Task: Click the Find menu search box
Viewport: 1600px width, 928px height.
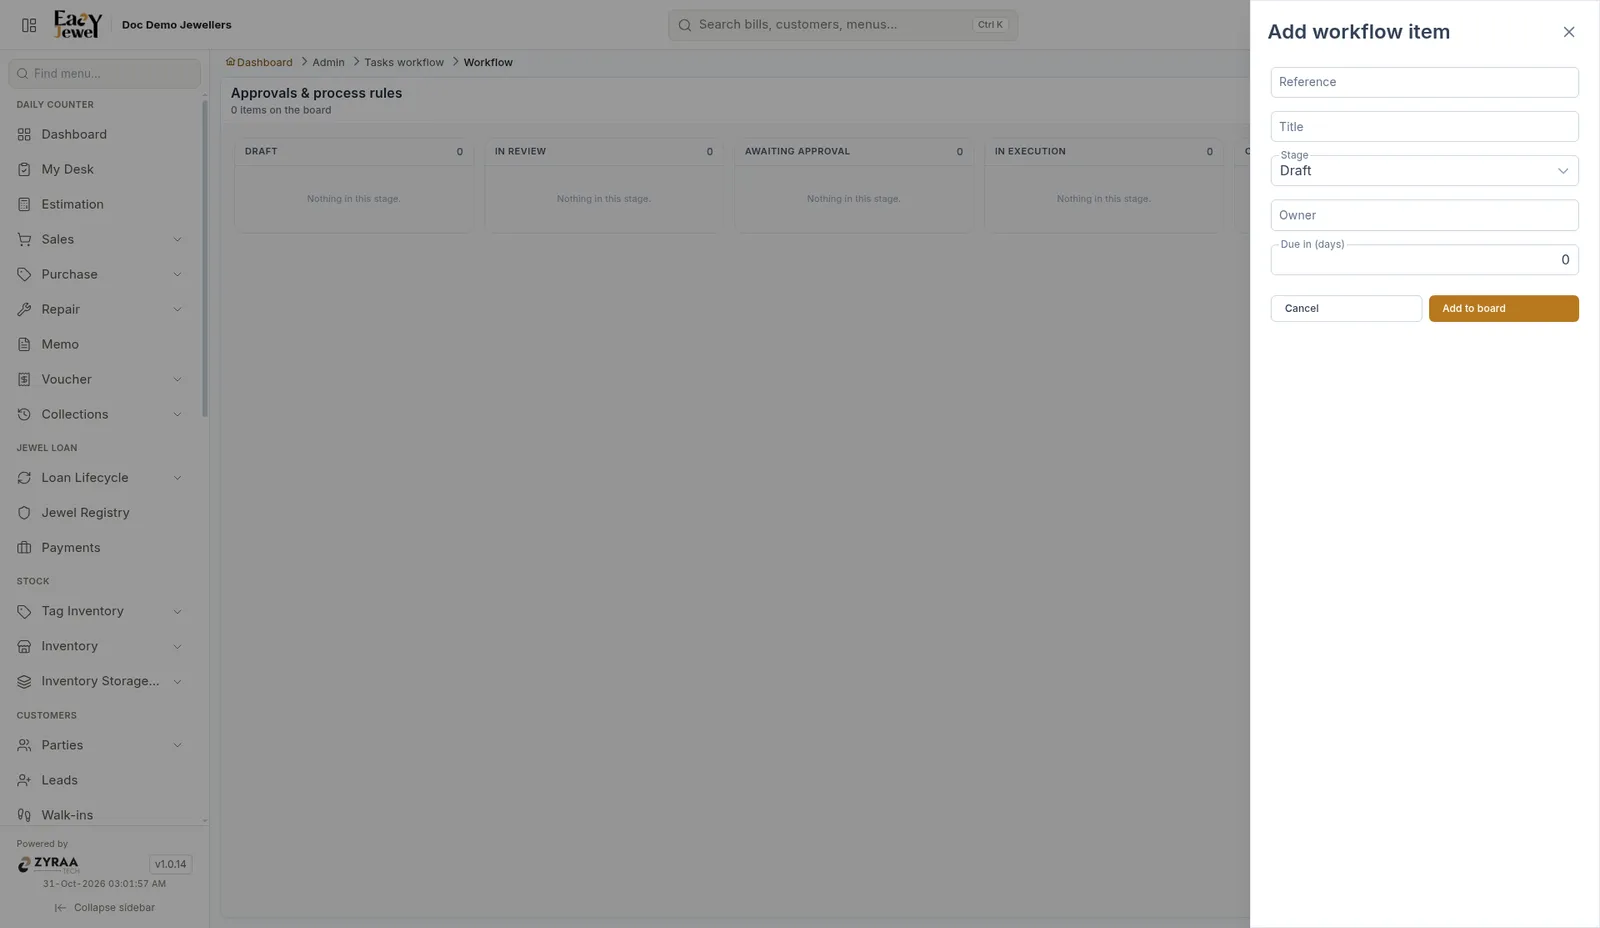Action: 104,73
